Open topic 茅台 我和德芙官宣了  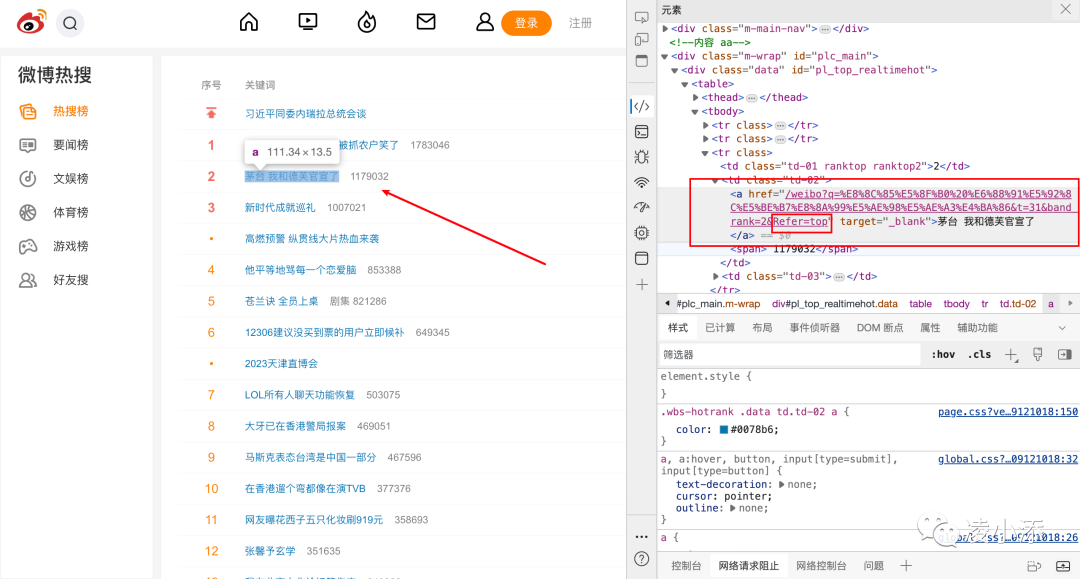click(292, 176)
